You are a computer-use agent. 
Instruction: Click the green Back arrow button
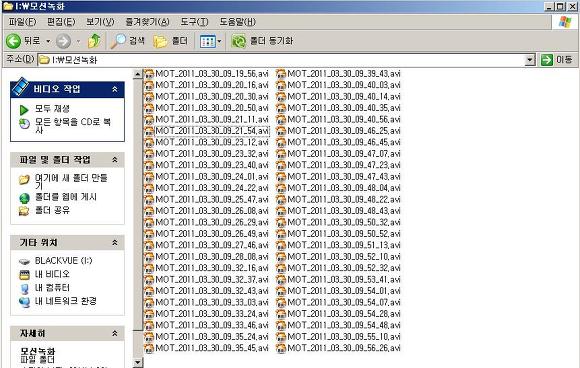[13, 41]
